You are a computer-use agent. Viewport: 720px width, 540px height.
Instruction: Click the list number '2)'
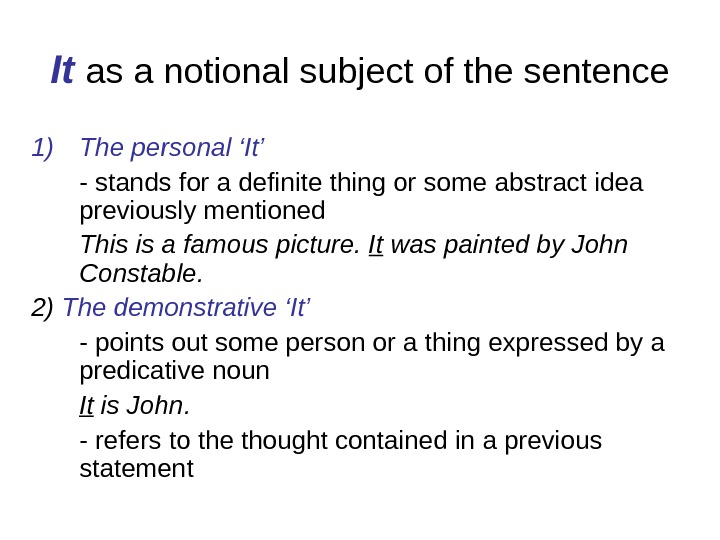point(44,306)
